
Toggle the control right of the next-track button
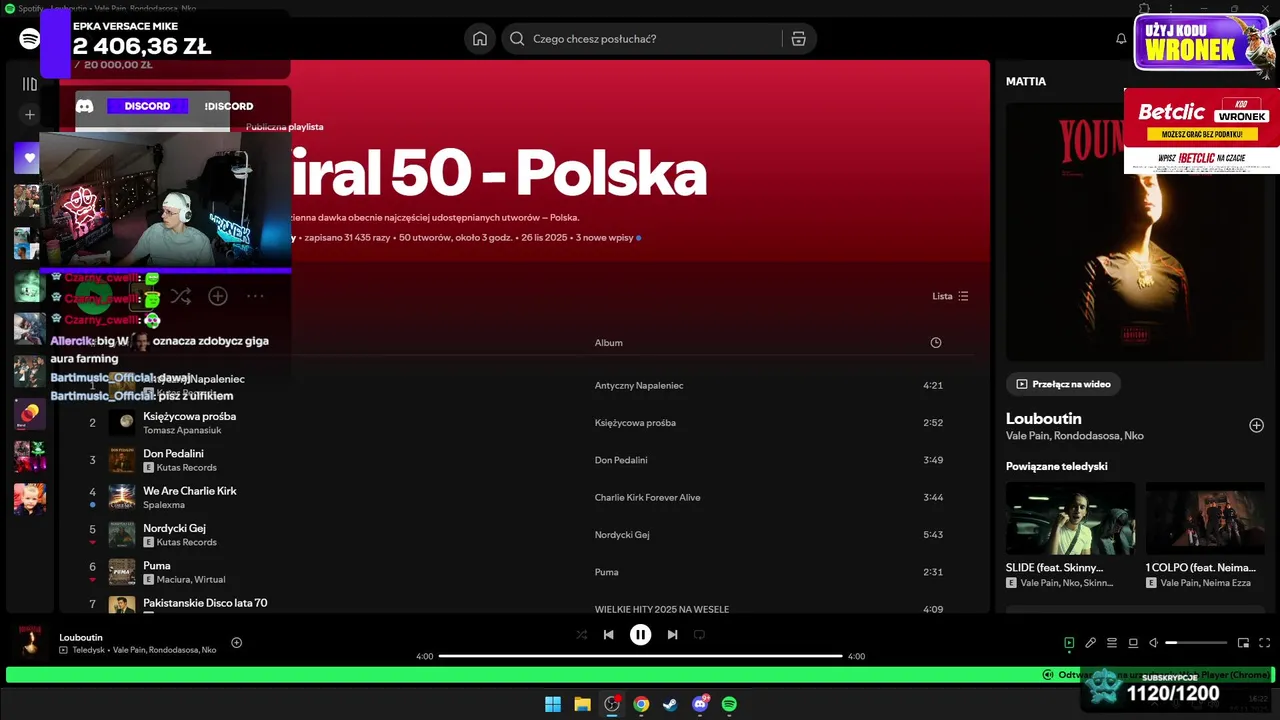(699, 634)
